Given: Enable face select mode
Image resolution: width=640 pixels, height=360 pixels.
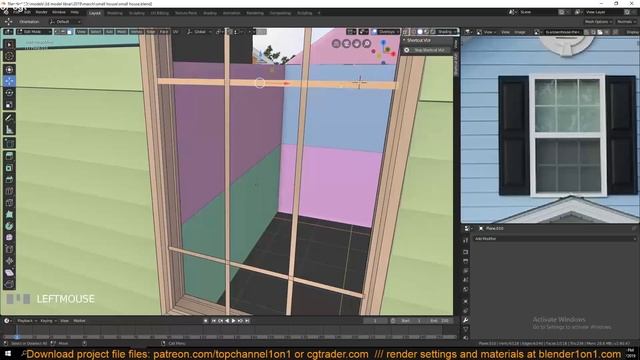Looking at the screenshot, I should click(70, 32).
